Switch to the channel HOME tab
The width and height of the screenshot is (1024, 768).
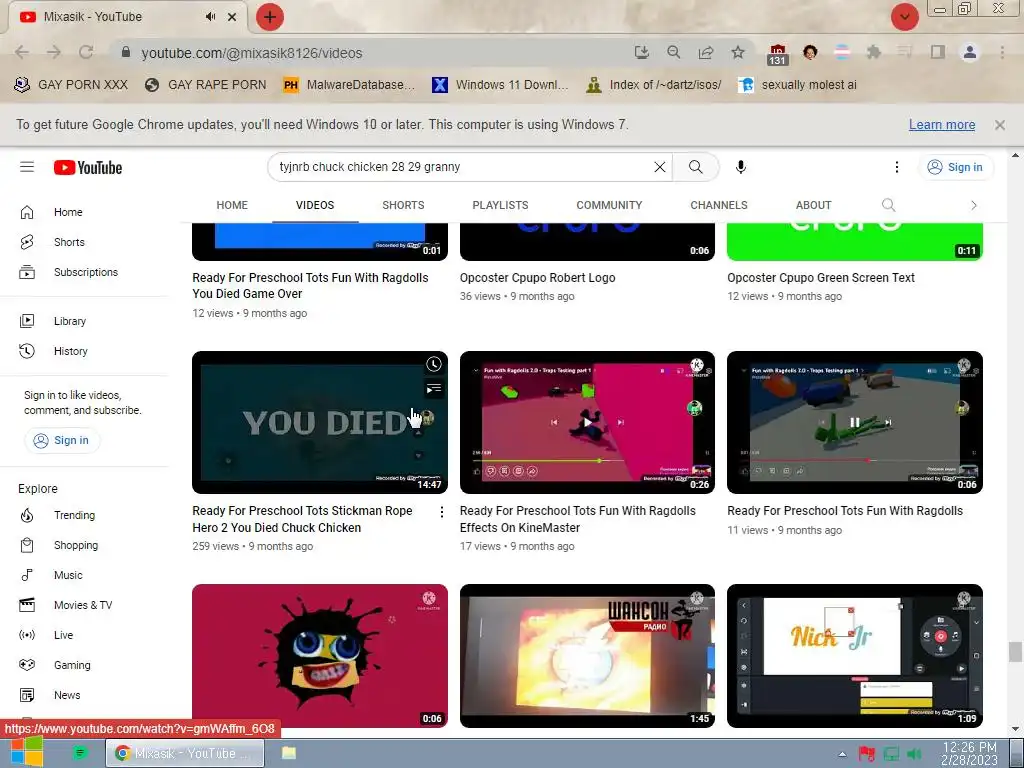click(232, 205)
